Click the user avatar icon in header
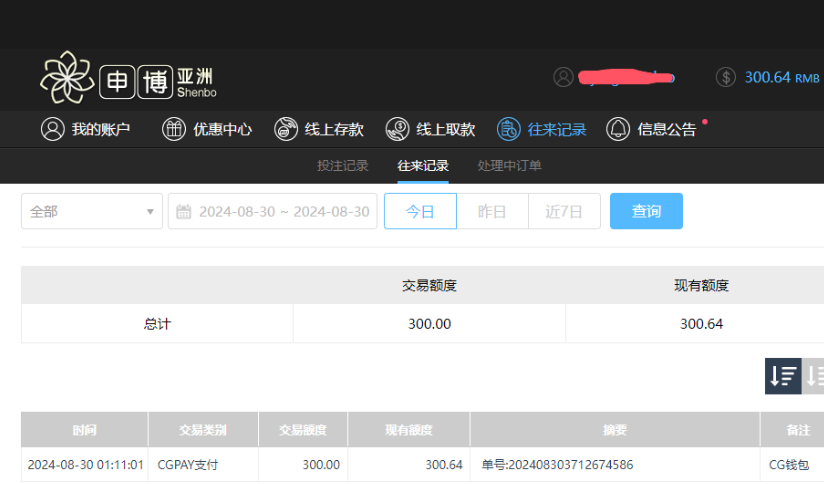This screenshot has height=484, width=824. (x=563, y=77)
